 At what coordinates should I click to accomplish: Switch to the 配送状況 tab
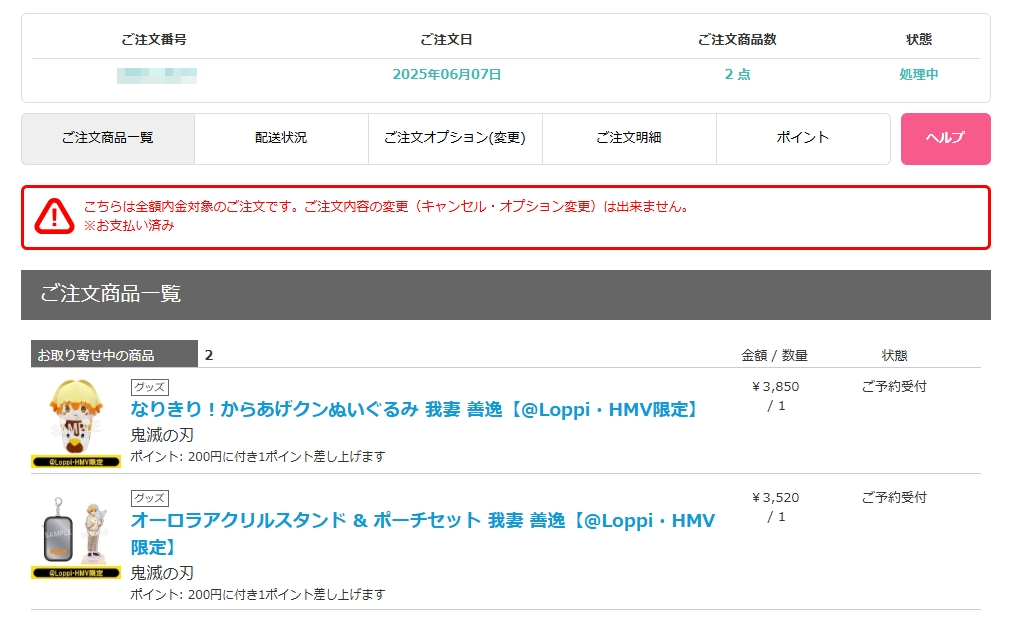(281, 139)
